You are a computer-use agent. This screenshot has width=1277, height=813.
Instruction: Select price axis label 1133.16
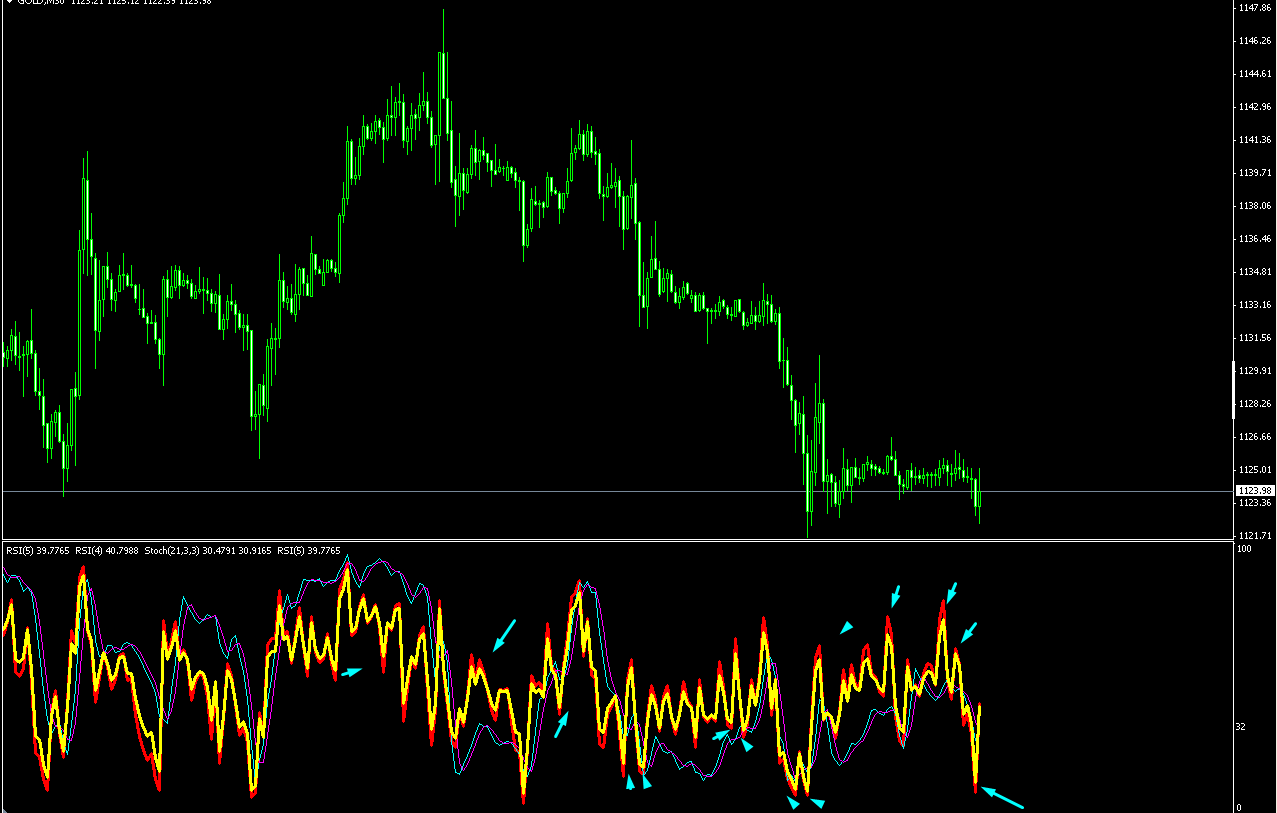pos(1255,305)
